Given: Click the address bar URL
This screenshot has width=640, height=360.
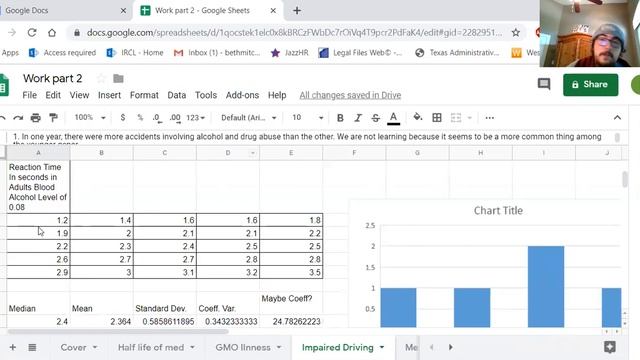Looking at the screenshot, I should pos(294,33).
